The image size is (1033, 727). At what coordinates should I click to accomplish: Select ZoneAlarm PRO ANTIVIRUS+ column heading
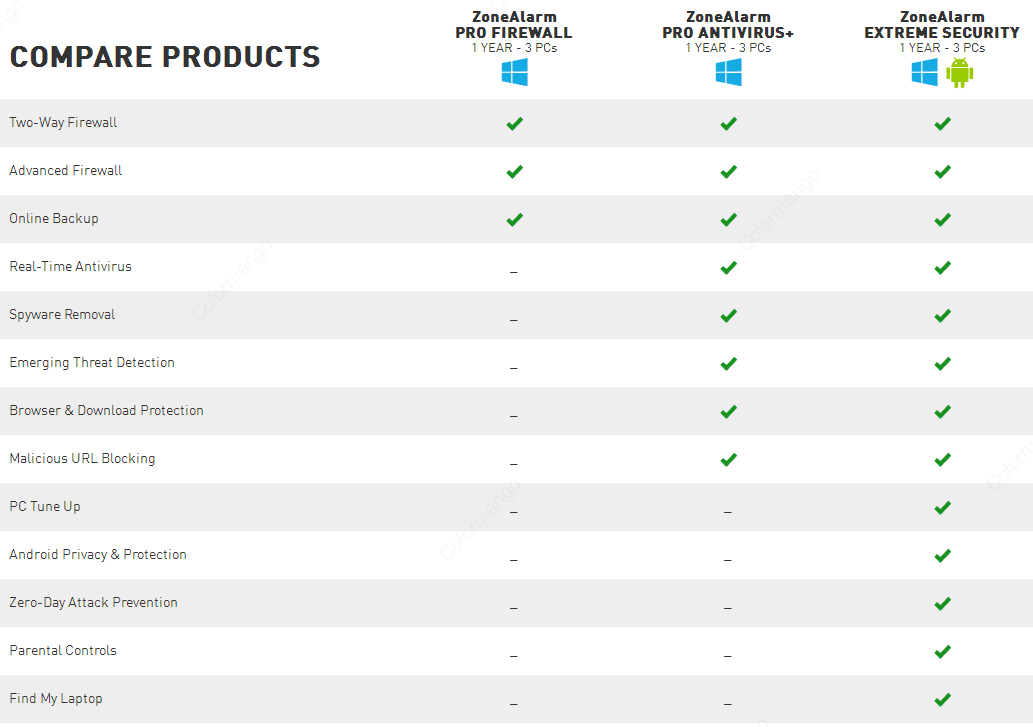728,32
